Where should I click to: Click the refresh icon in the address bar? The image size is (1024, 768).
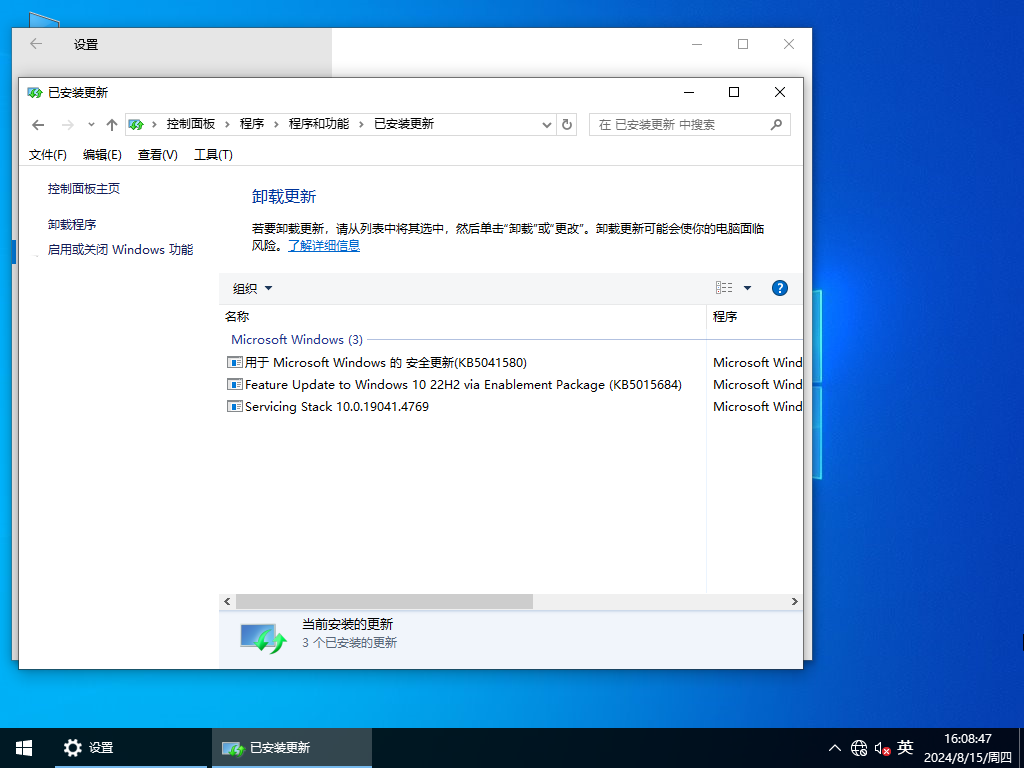click(x=566, y=124)
